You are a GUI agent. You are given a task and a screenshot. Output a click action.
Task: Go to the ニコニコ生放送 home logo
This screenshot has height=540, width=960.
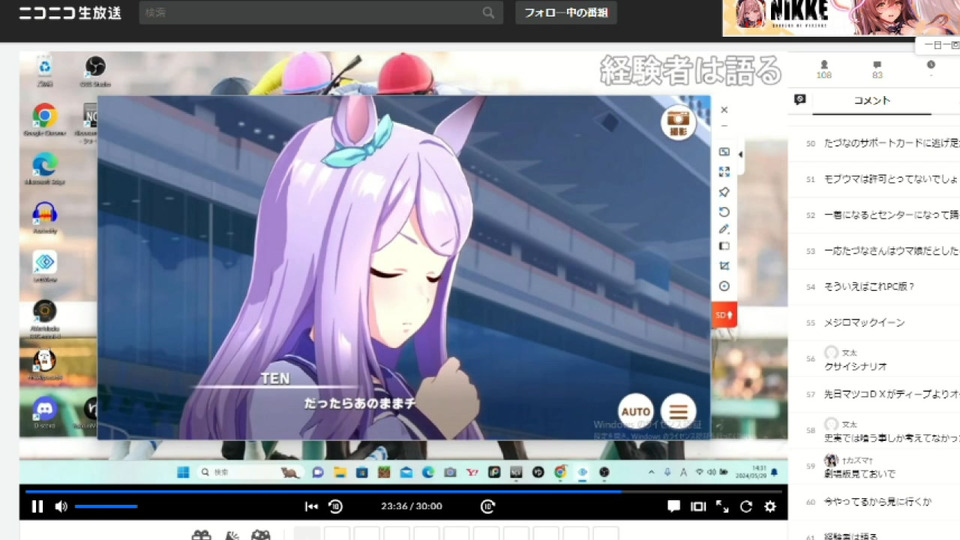(x=70, y=13)
